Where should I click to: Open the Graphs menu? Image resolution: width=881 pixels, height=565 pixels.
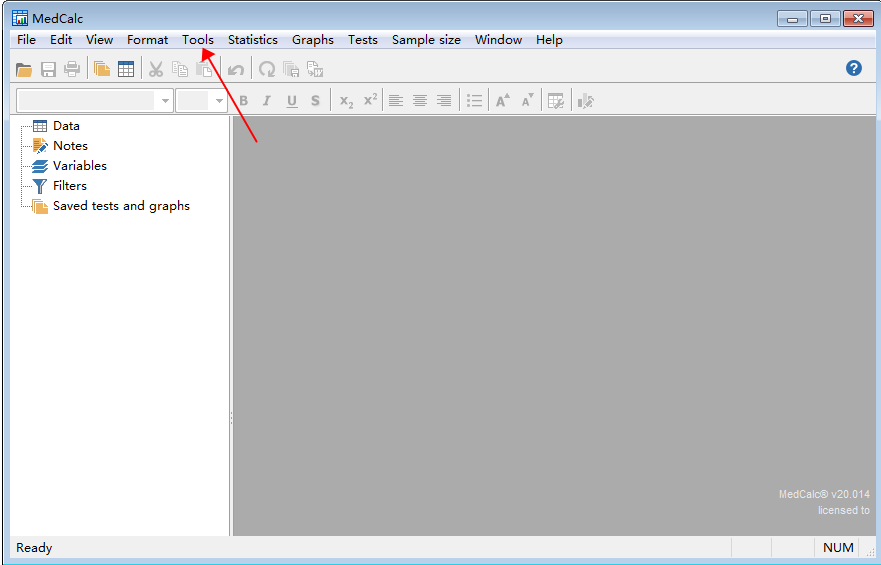click(313, 40)
